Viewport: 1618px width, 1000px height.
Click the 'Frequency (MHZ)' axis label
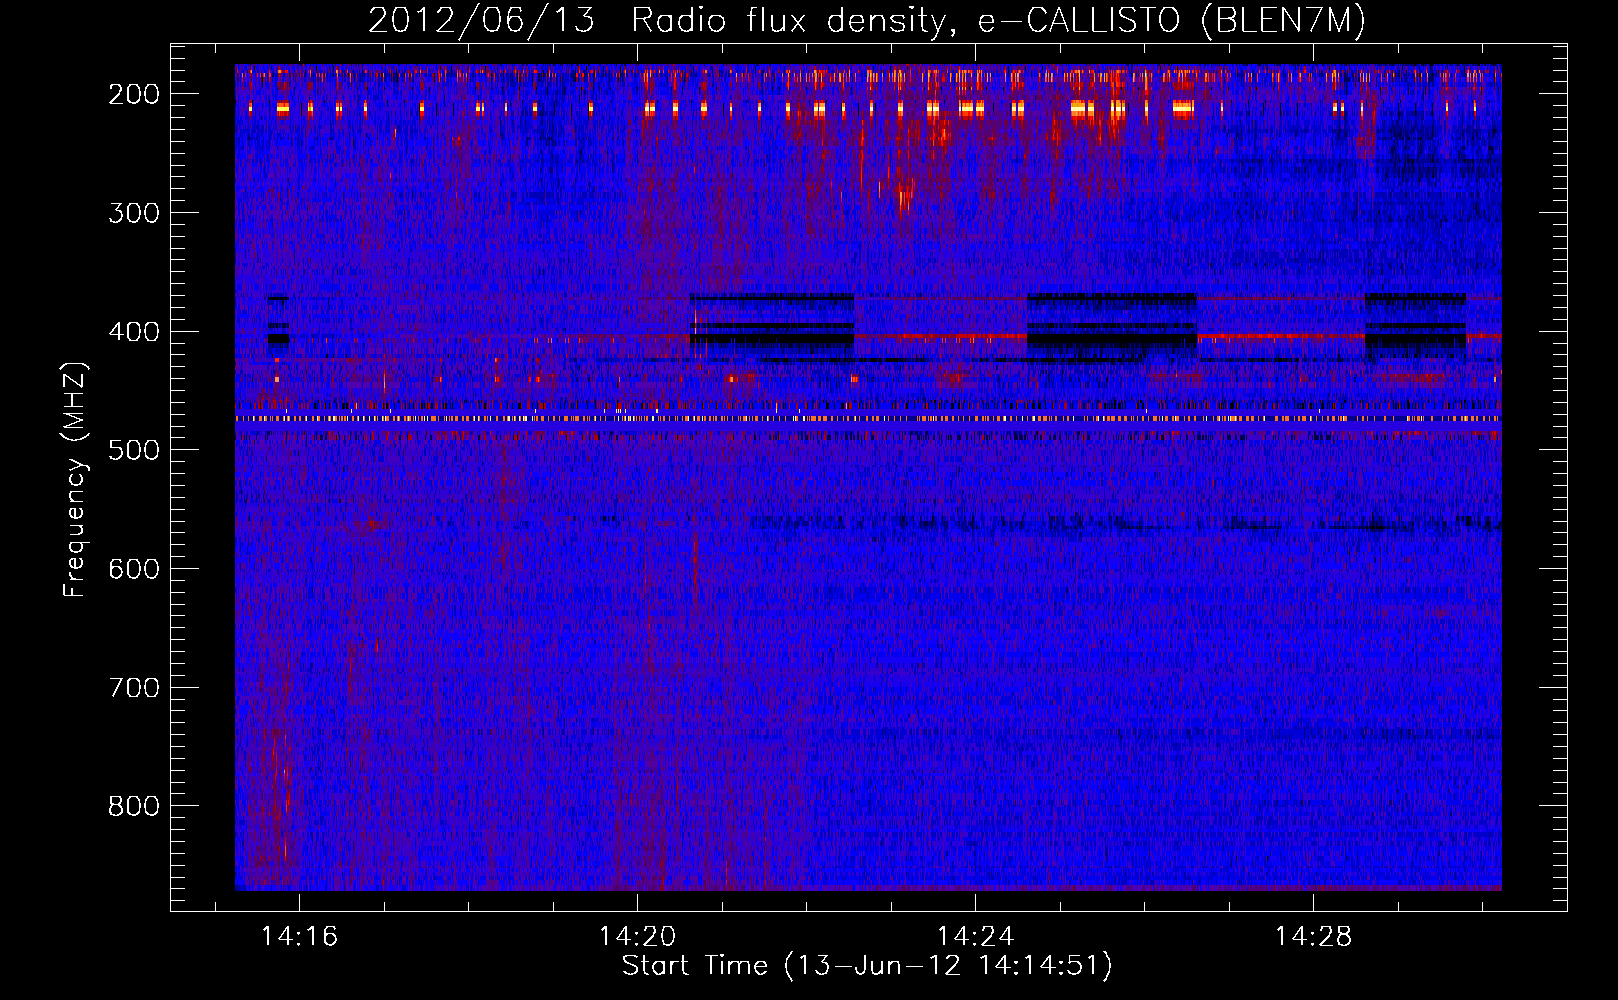point(76,480)
